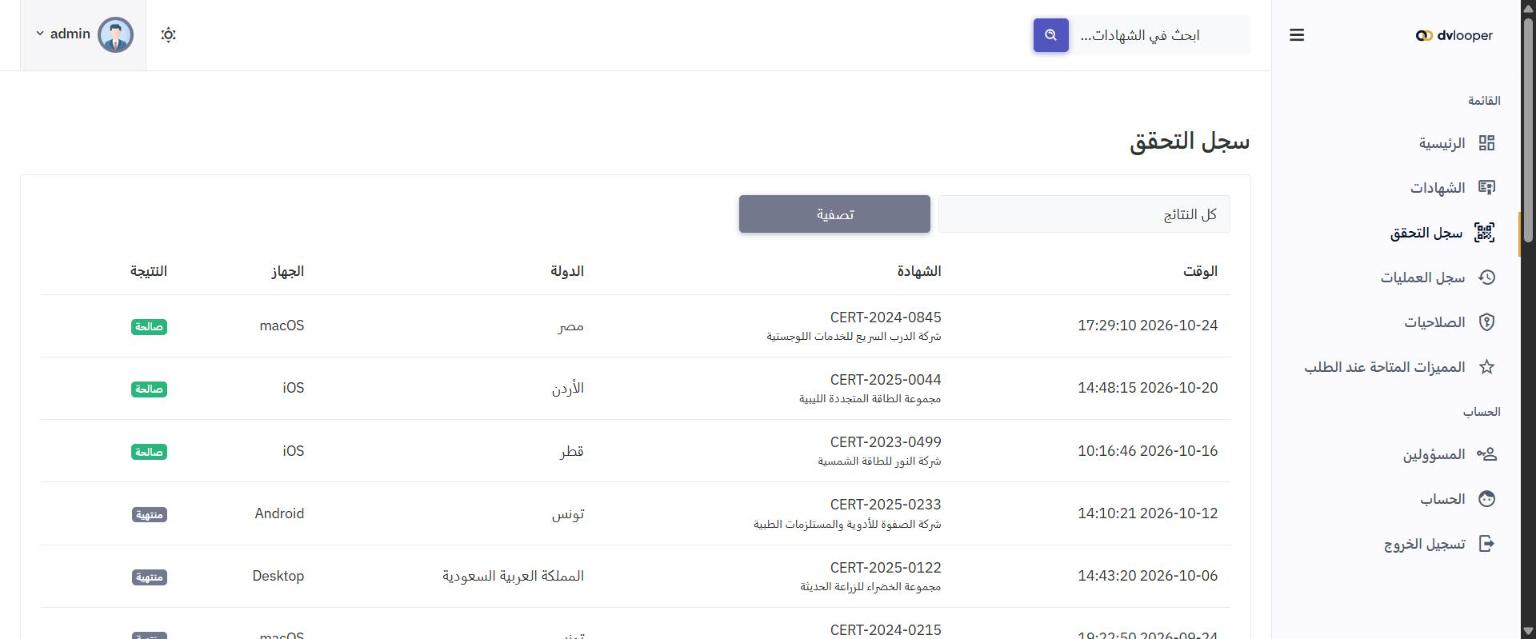Toggle the light/dark theme sun icon

168,35
